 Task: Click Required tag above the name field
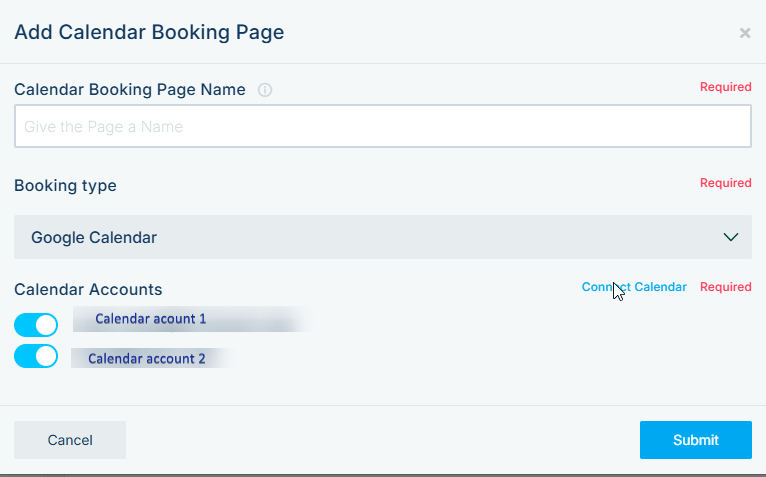click(725, 87)
